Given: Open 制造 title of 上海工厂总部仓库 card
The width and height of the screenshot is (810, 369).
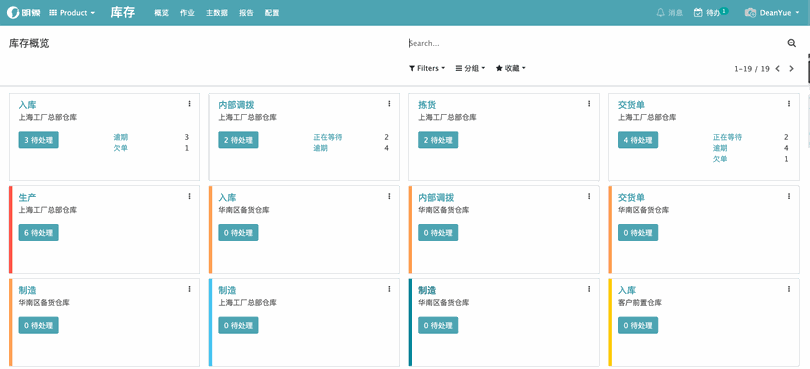Looking at the screenshot, I should tap(227, 290).
